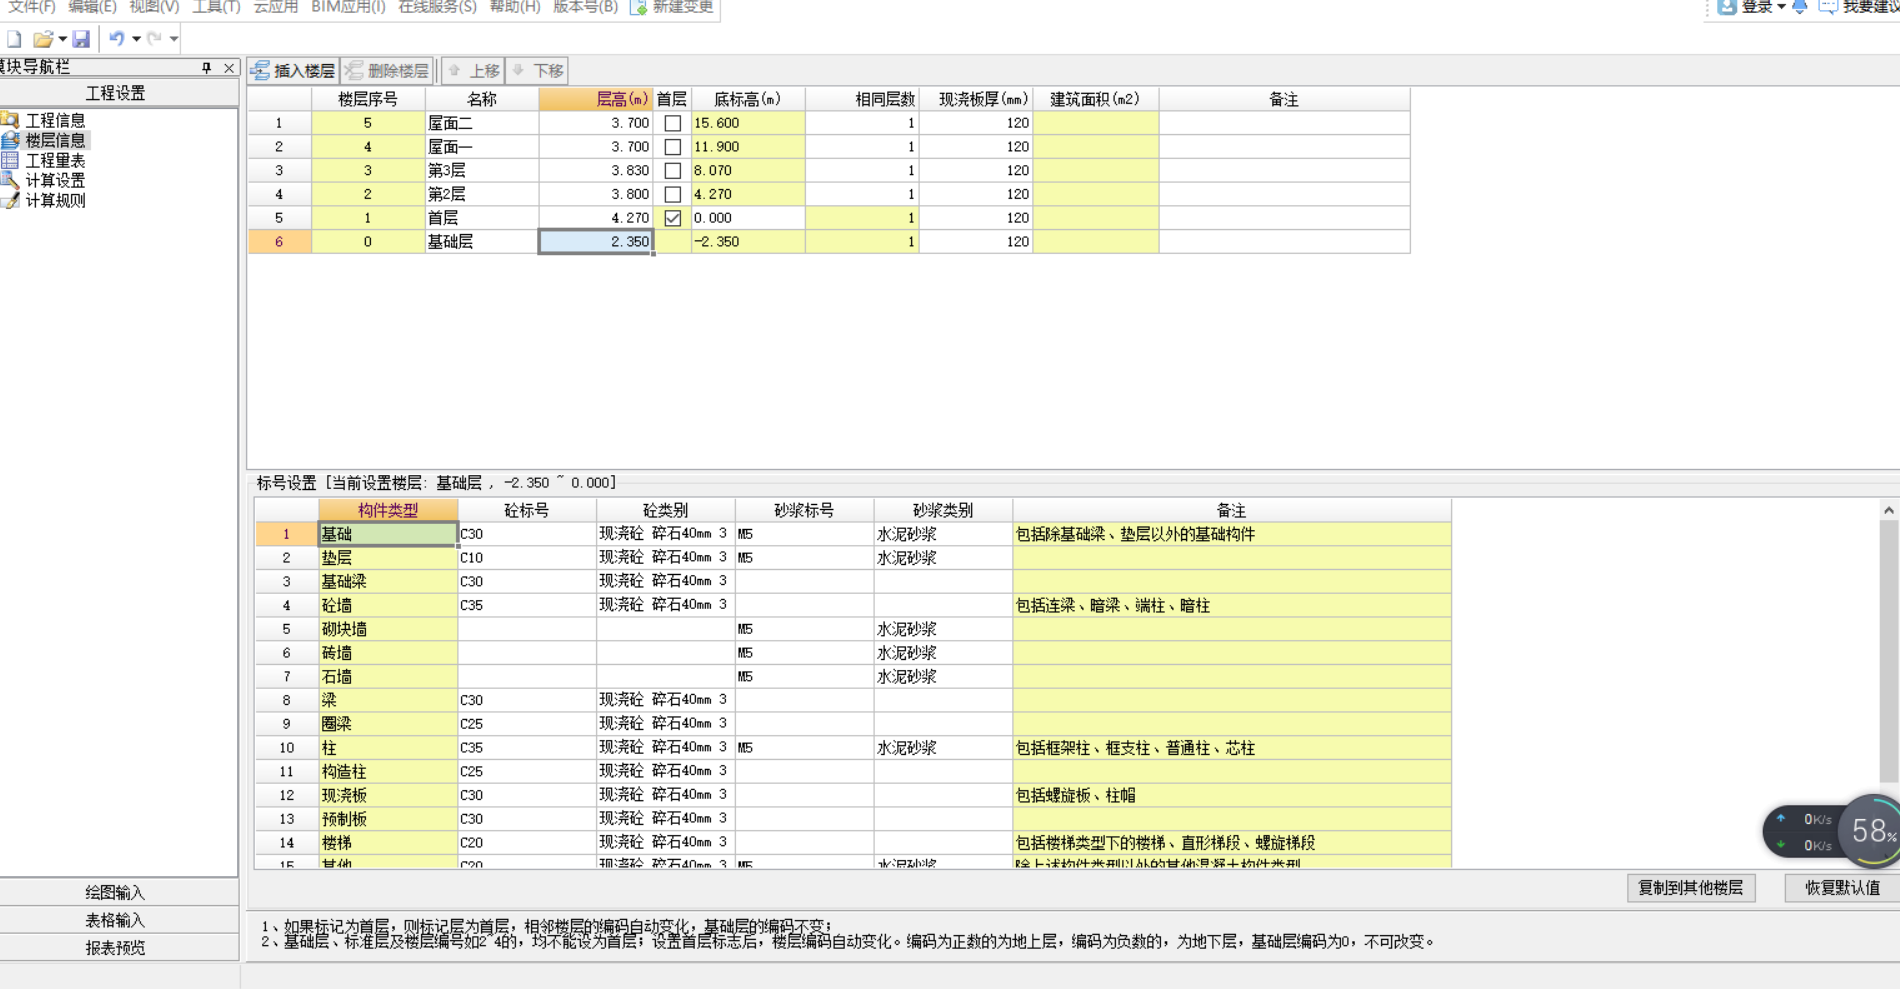Open the redo history dropdown arrow

pos(174,39)
